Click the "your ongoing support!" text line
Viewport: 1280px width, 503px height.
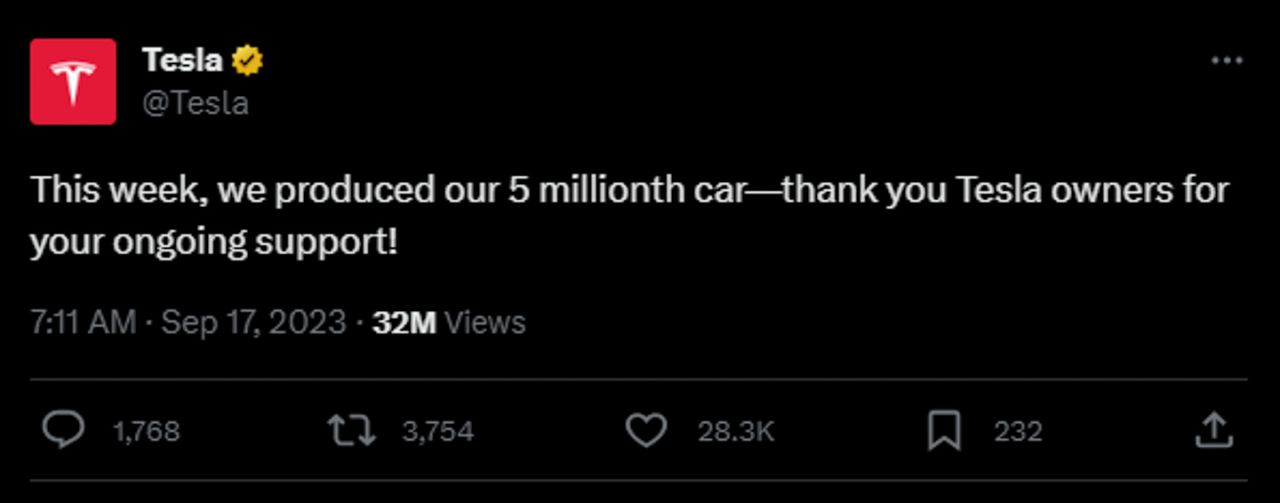tap(214, 242)
